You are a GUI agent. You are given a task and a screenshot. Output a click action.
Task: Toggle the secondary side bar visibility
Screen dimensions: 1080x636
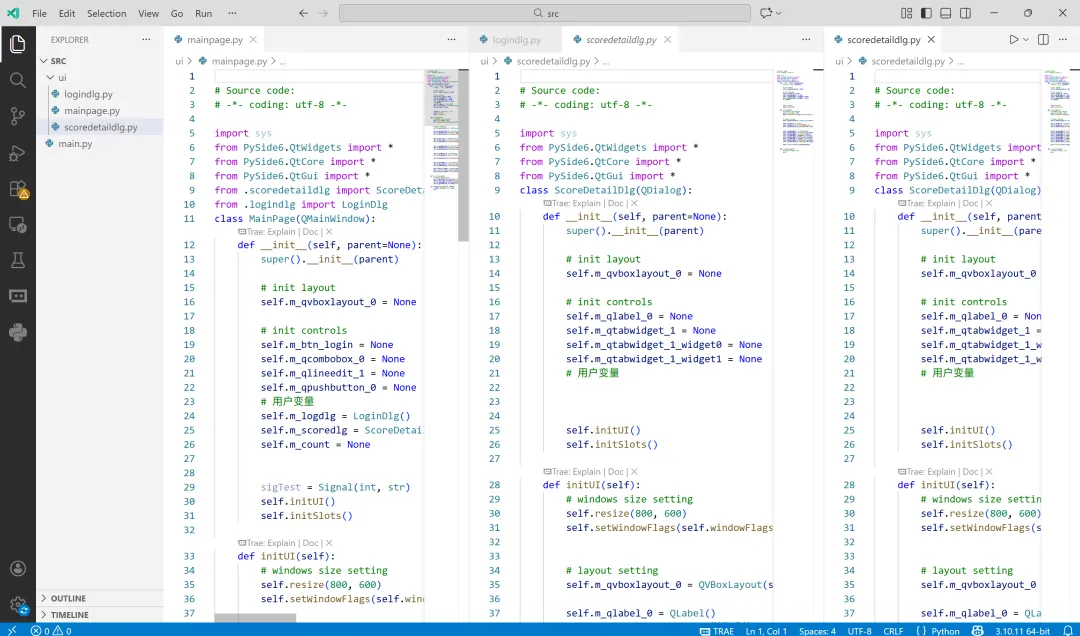(x=966, y=13)
